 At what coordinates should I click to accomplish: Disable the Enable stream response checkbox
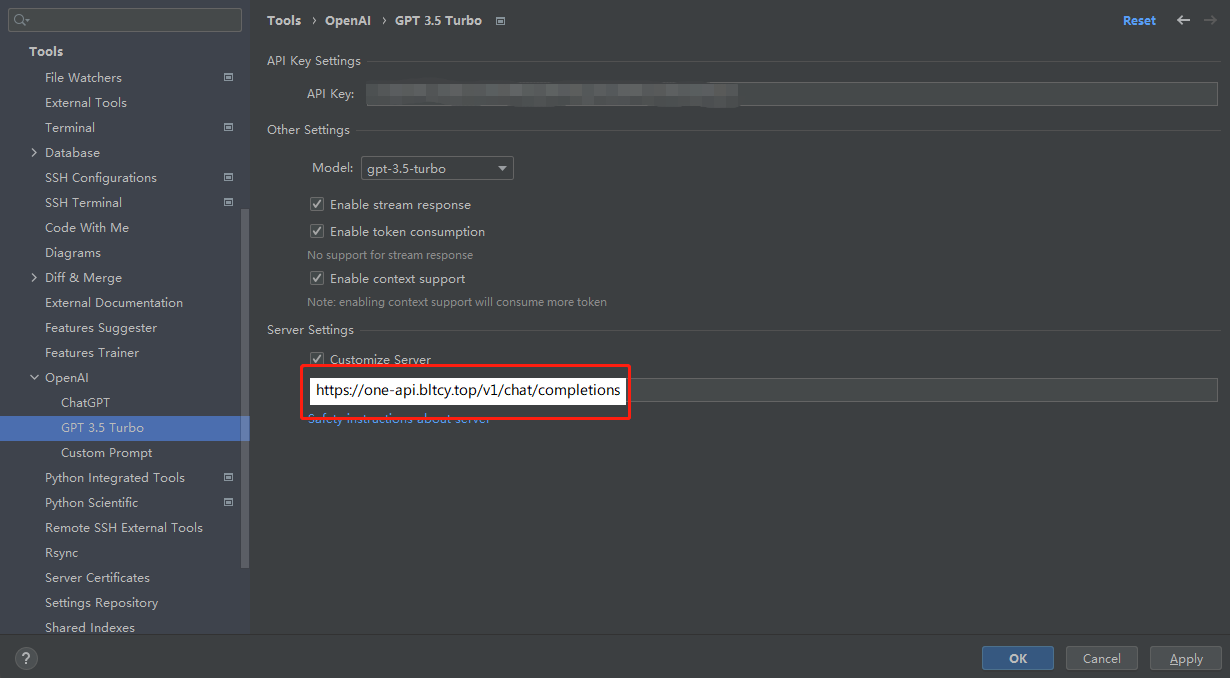click(317, 204)
